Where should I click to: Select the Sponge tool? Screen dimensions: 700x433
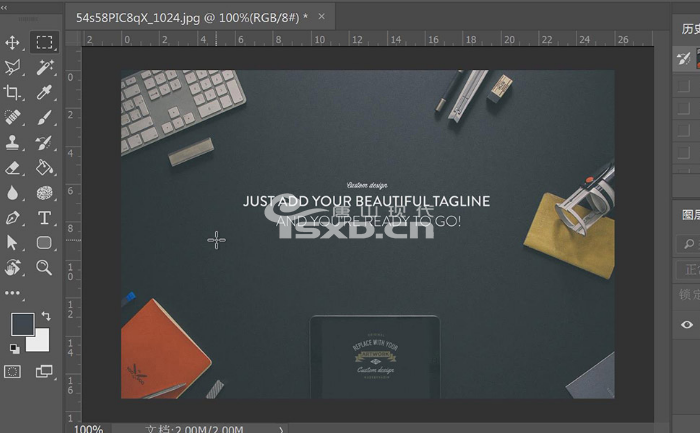44,193
